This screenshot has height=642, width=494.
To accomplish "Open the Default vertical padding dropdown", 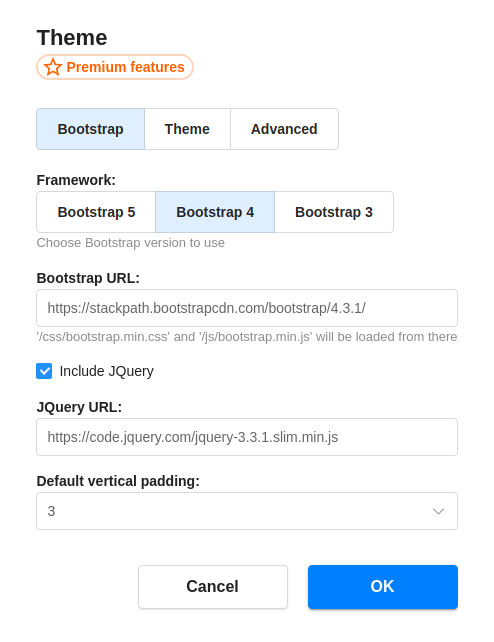I will click(x=247, y=511).
